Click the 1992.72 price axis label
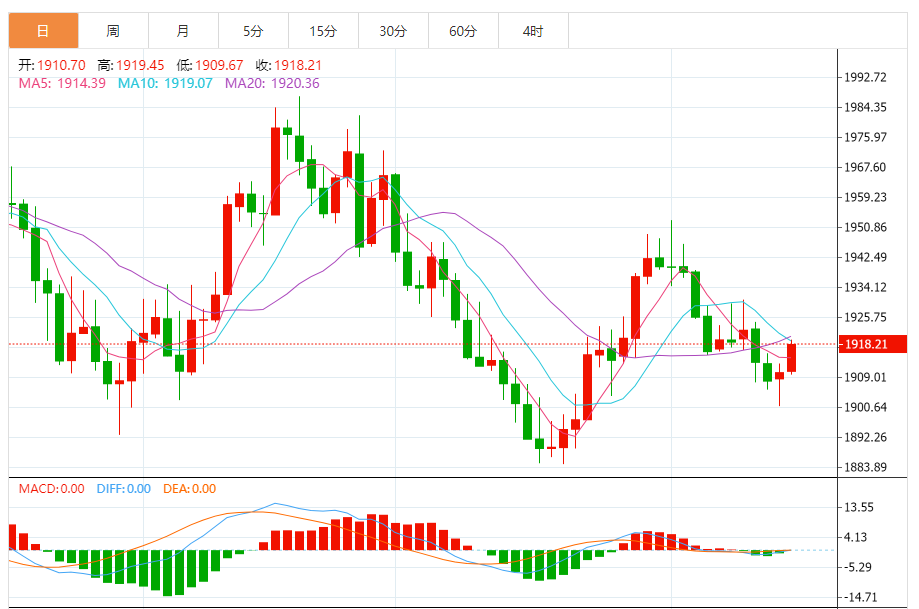The height and width of the screenshot is (609, 919). tap(865, 77)
